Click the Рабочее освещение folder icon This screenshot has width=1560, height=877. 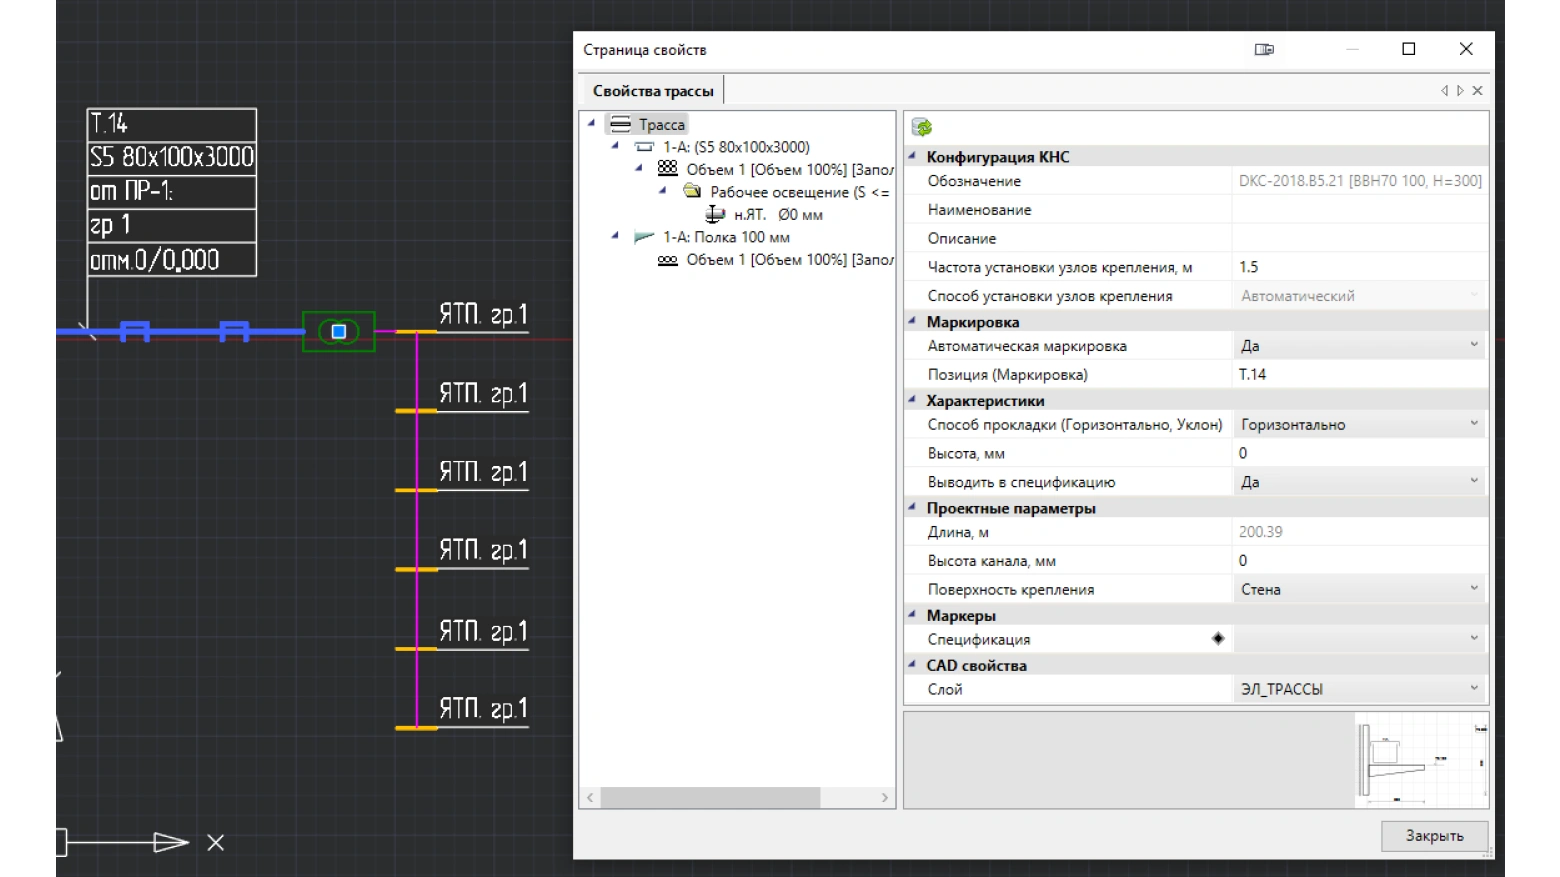coord(692,191)
